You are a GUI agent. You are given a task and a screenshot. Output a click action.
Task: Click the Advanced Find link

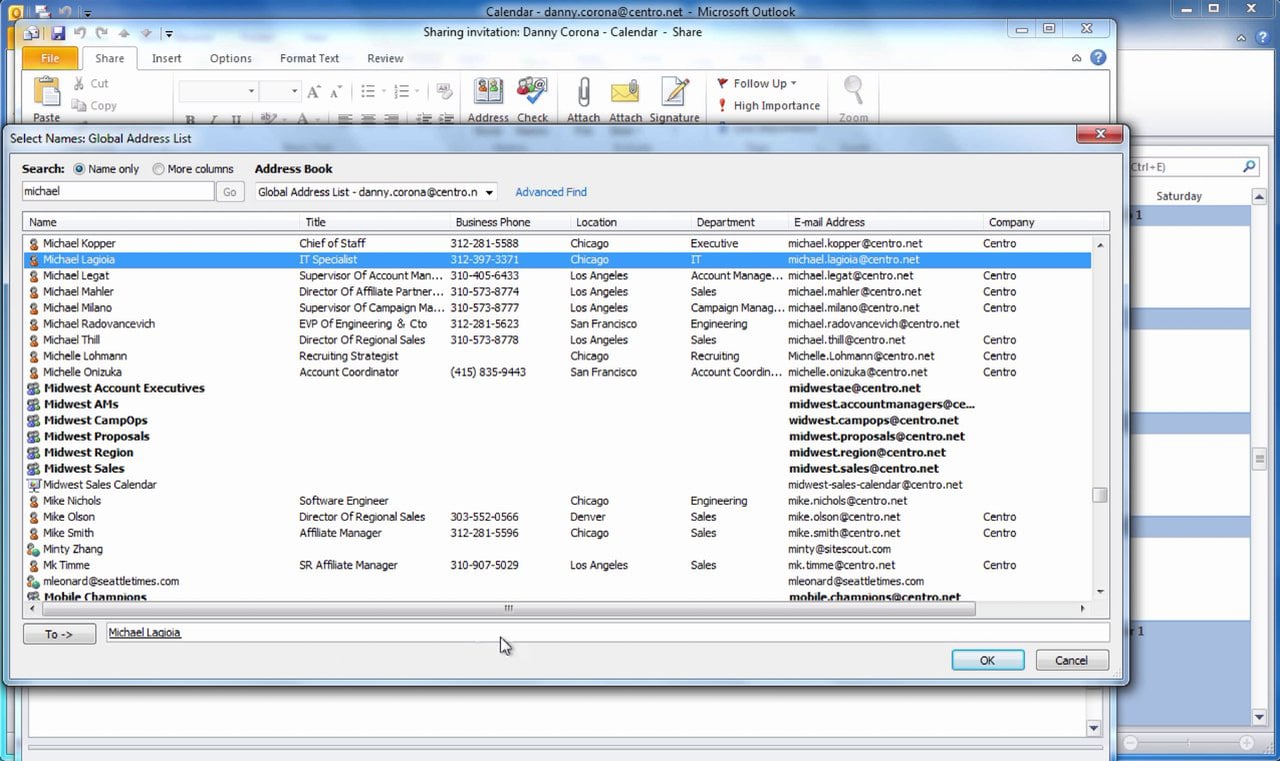coord(551,192)
